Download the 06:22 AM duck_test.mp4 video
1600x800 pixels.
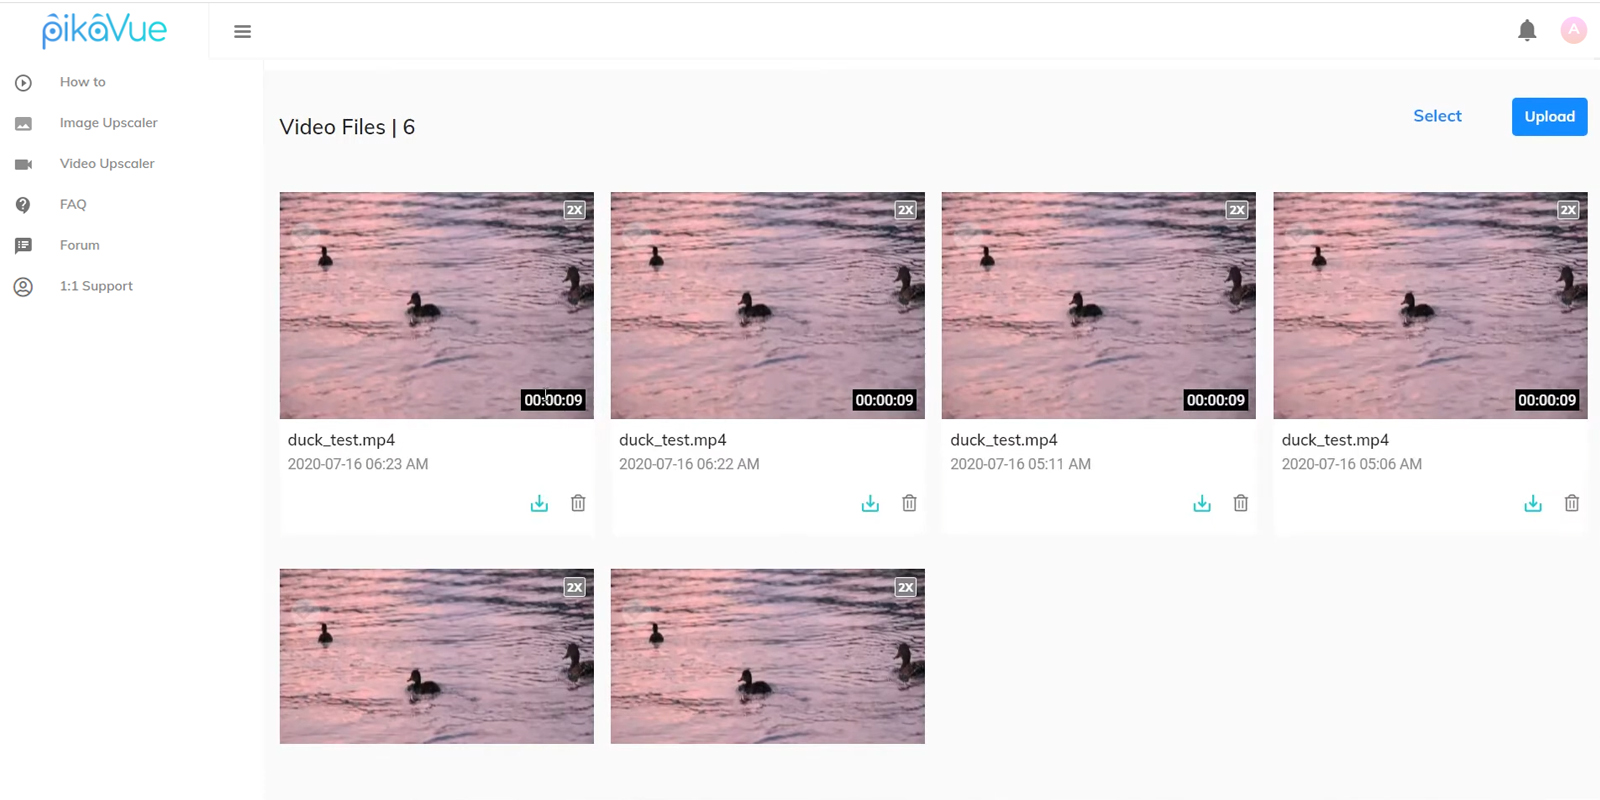pos(870,503)
